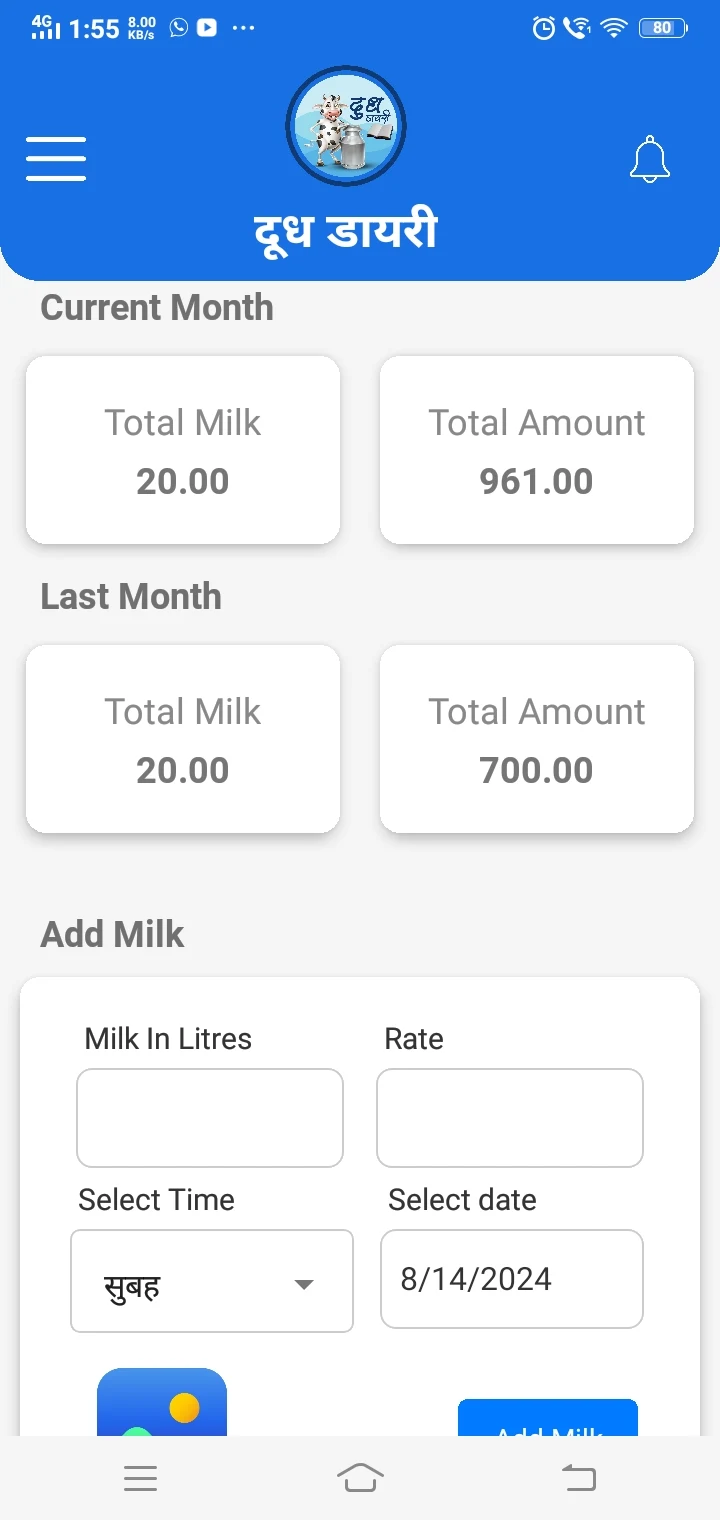Click the Add Milk button
Viewport: 720px width, 1520px height.
pos(548,1418)
